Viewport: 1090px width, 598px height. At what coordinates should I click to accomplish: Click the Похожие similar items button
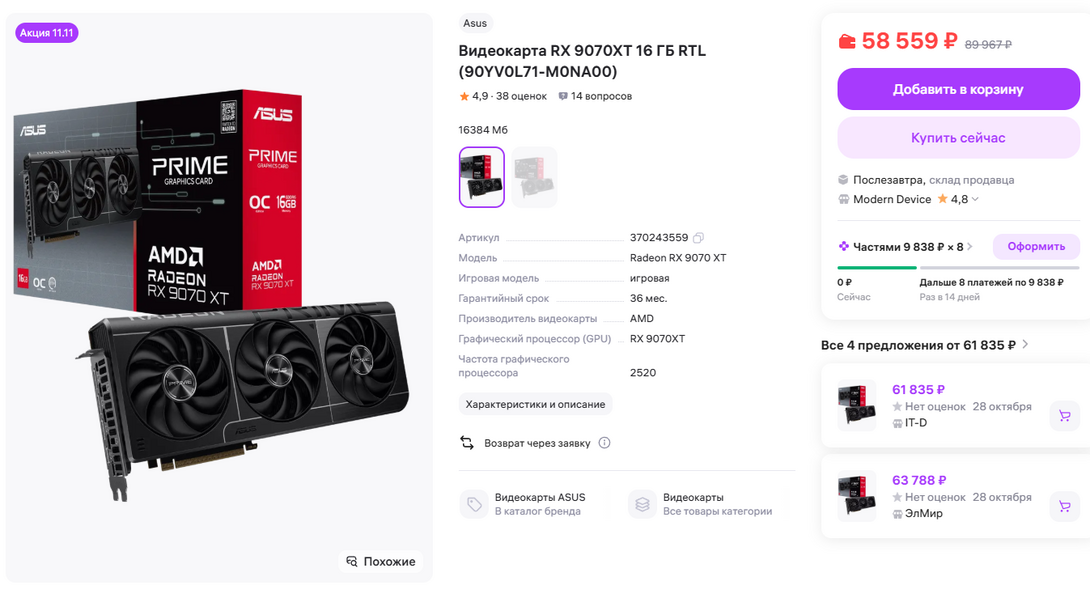pos(380,561)
